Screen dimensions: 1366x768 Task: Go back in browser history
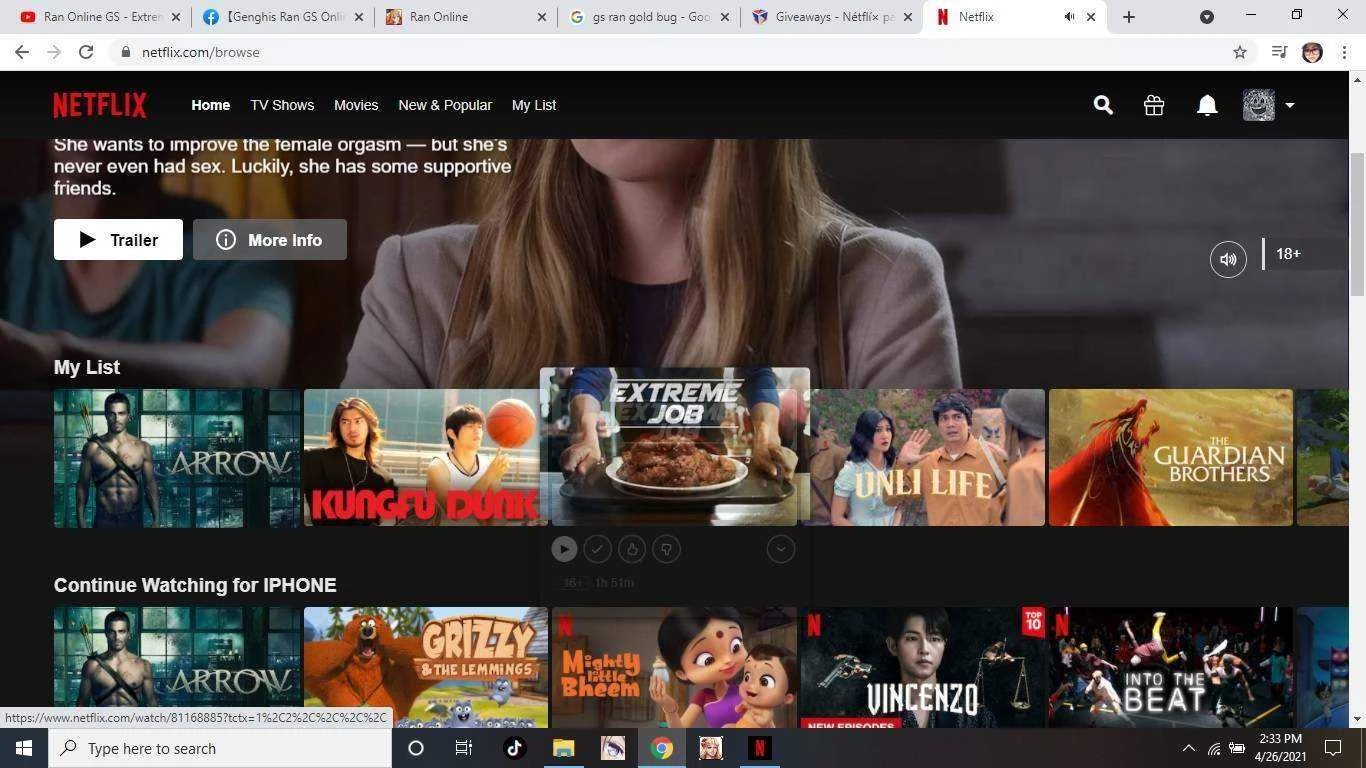coord(22,52)
